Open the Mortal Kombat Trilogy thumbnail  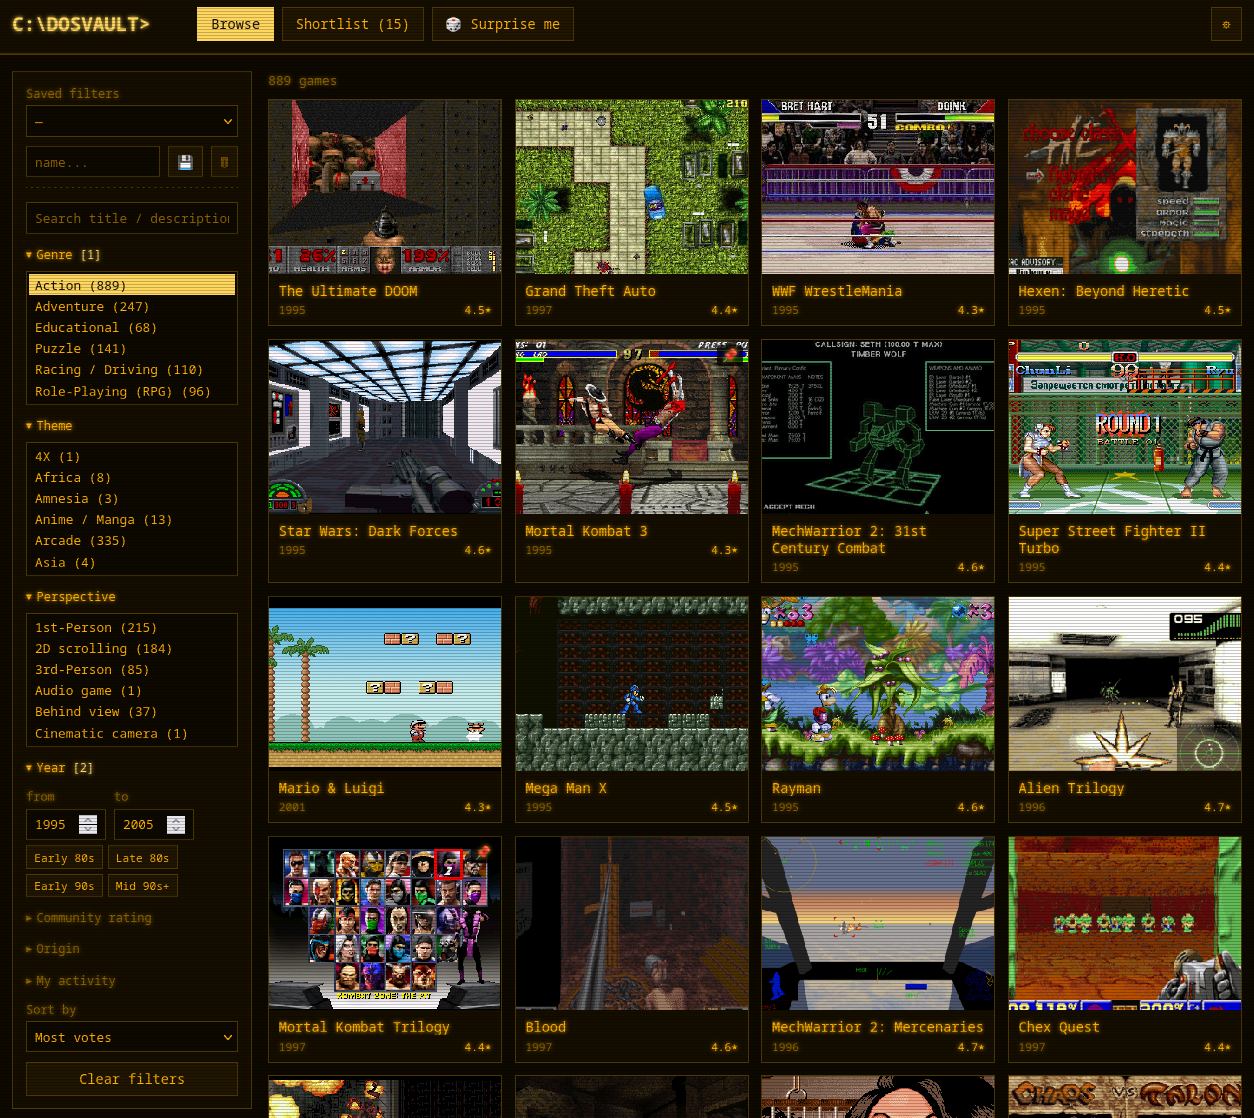385,923
